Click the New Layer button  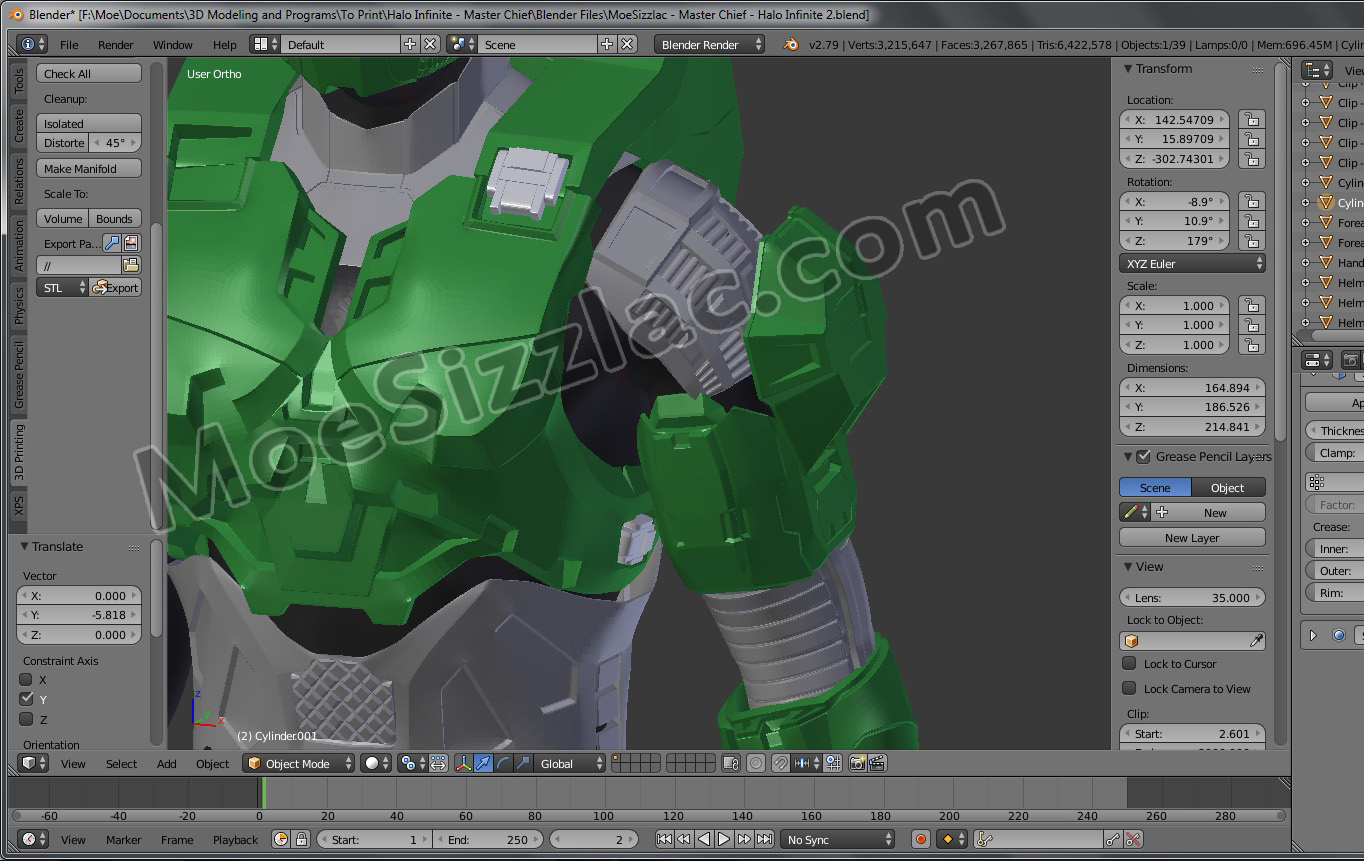[x=1192, y=538]
